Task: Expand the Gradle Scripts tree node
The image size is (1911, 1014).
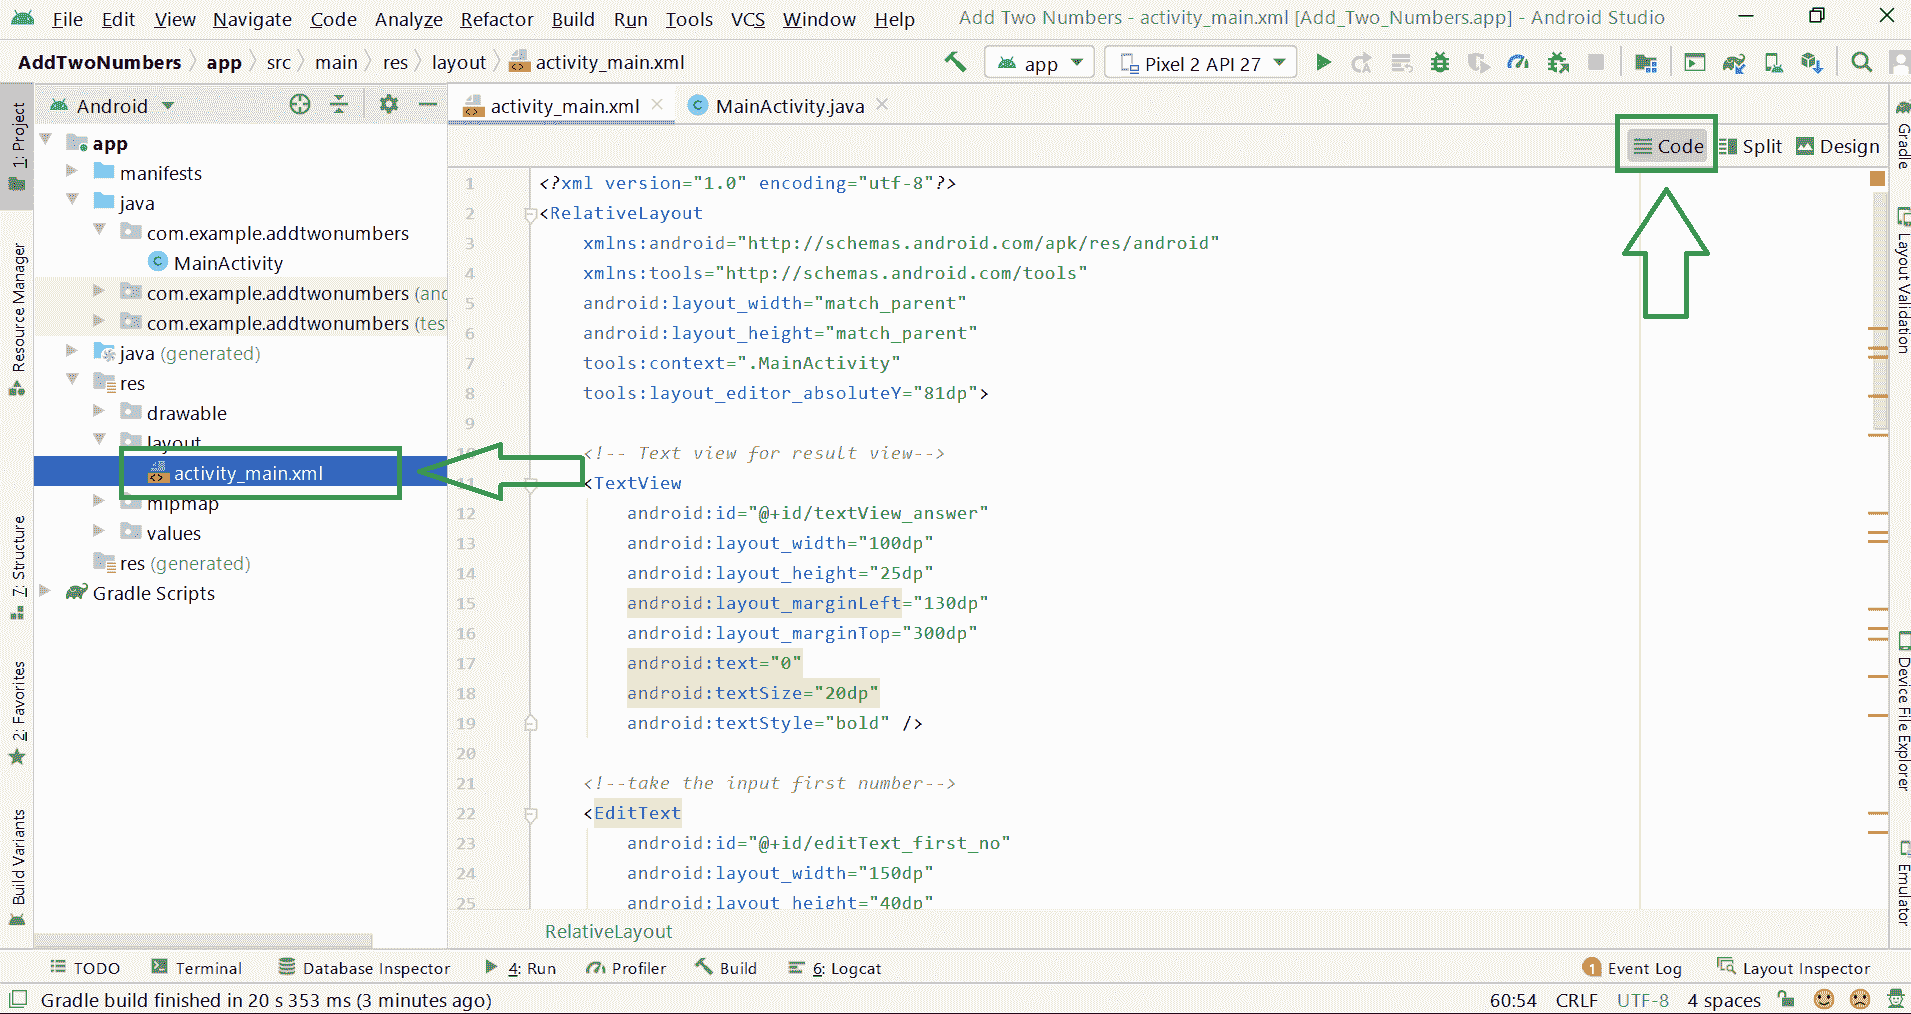Action: (x=45, y=592)
